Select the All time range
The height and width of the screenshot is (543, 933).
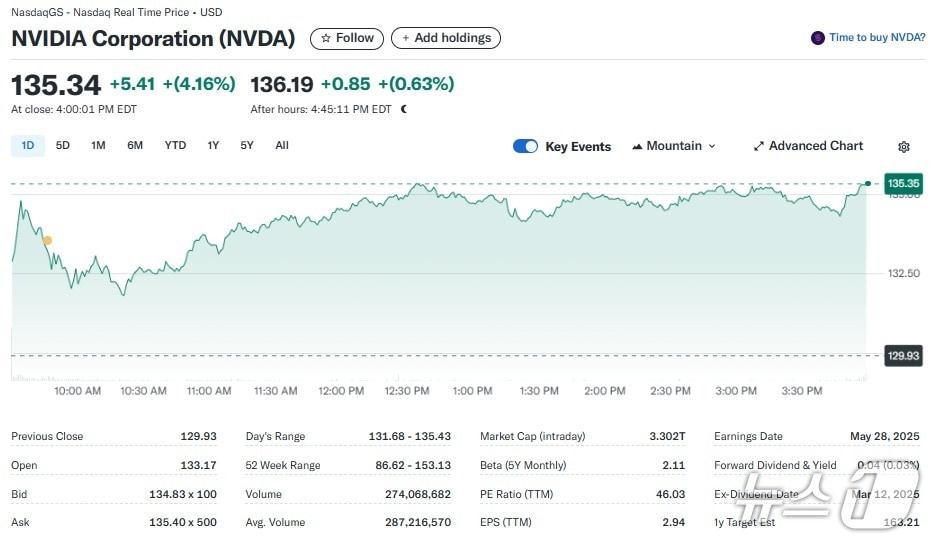[x=282, y=145]
